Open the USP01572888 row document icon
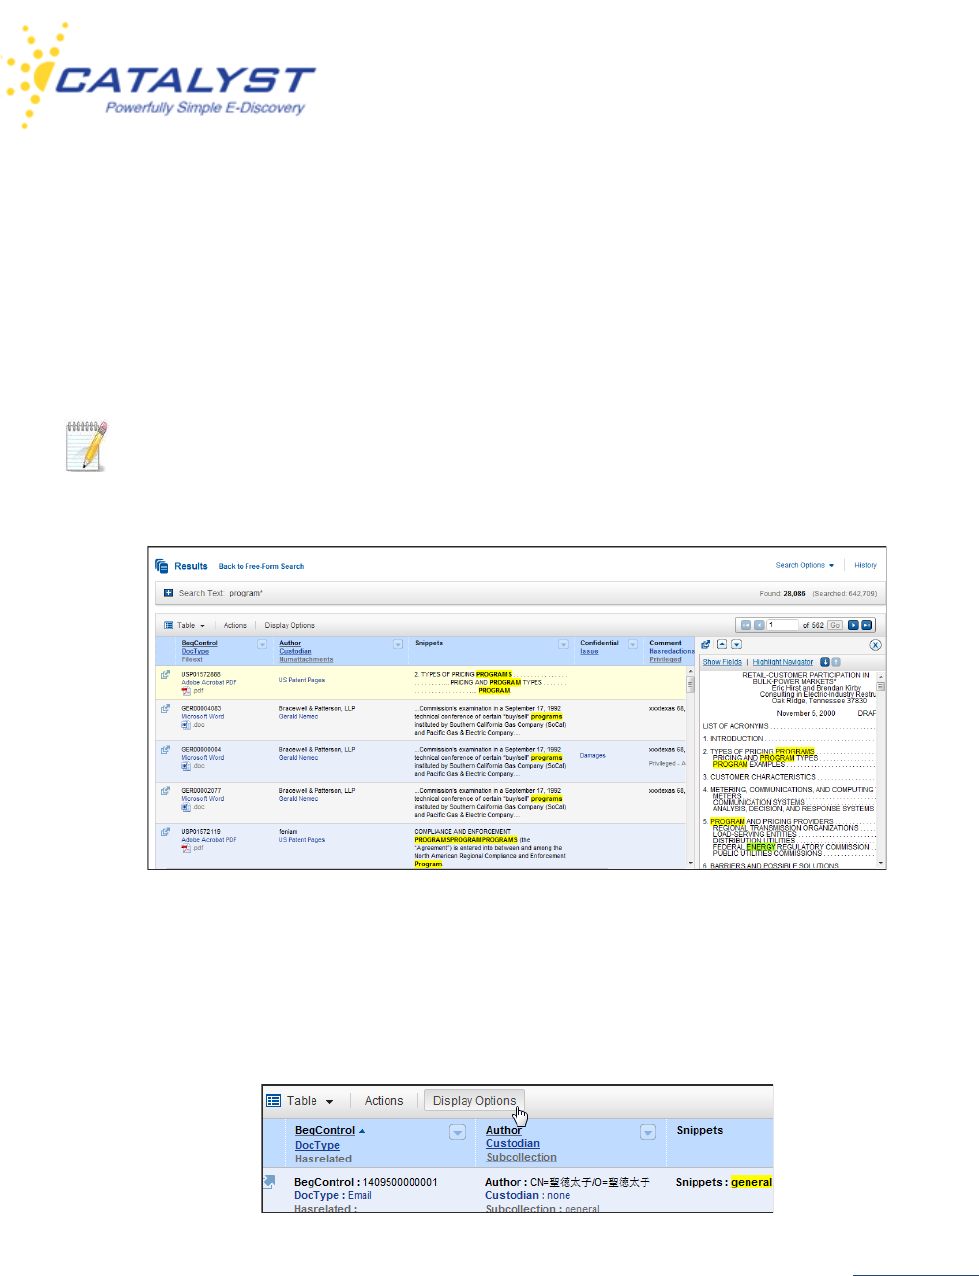Screen dimensions: 979x1276 coord(166,675)
